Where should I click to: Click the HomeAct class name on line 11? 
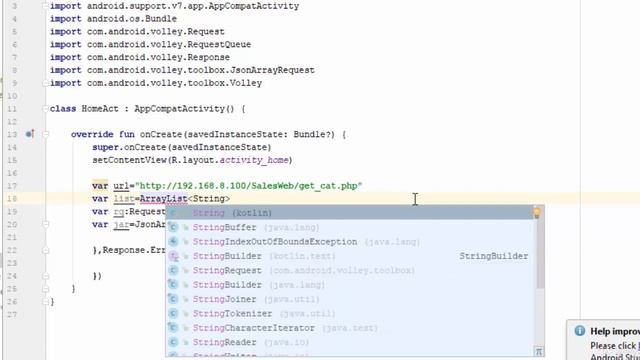pyautogui.click(x=100, y=109)
